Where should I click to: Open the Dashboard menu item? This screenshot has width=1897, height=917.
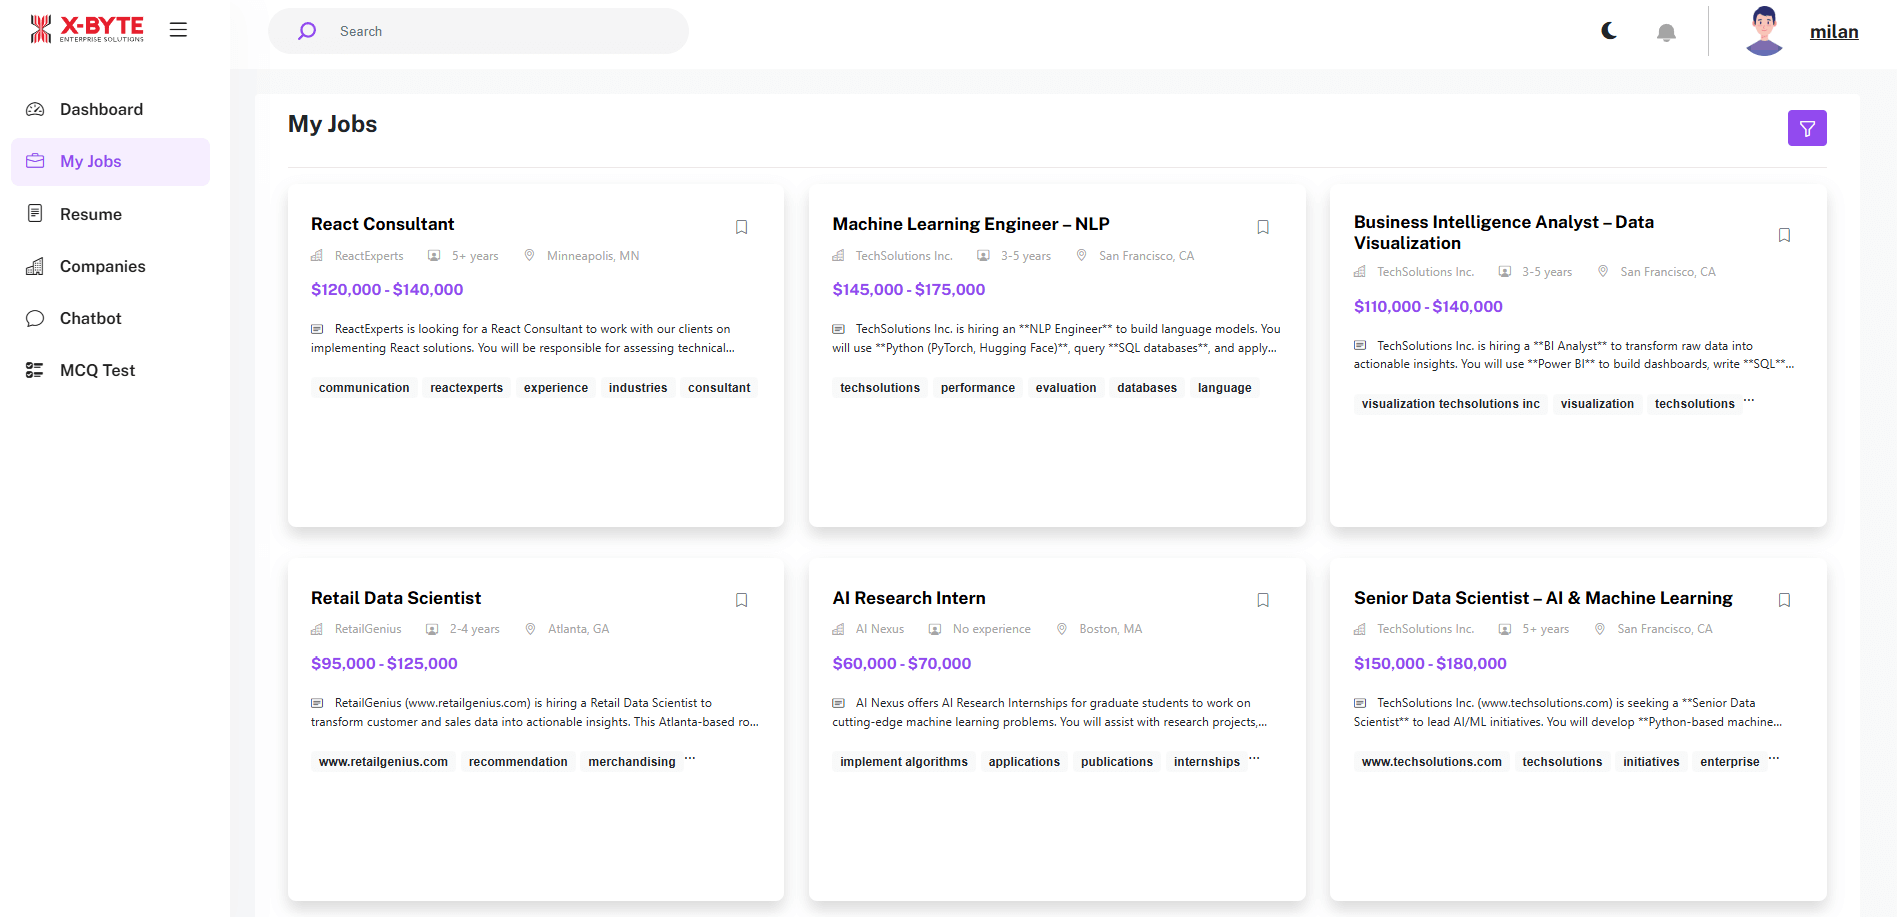101,109
